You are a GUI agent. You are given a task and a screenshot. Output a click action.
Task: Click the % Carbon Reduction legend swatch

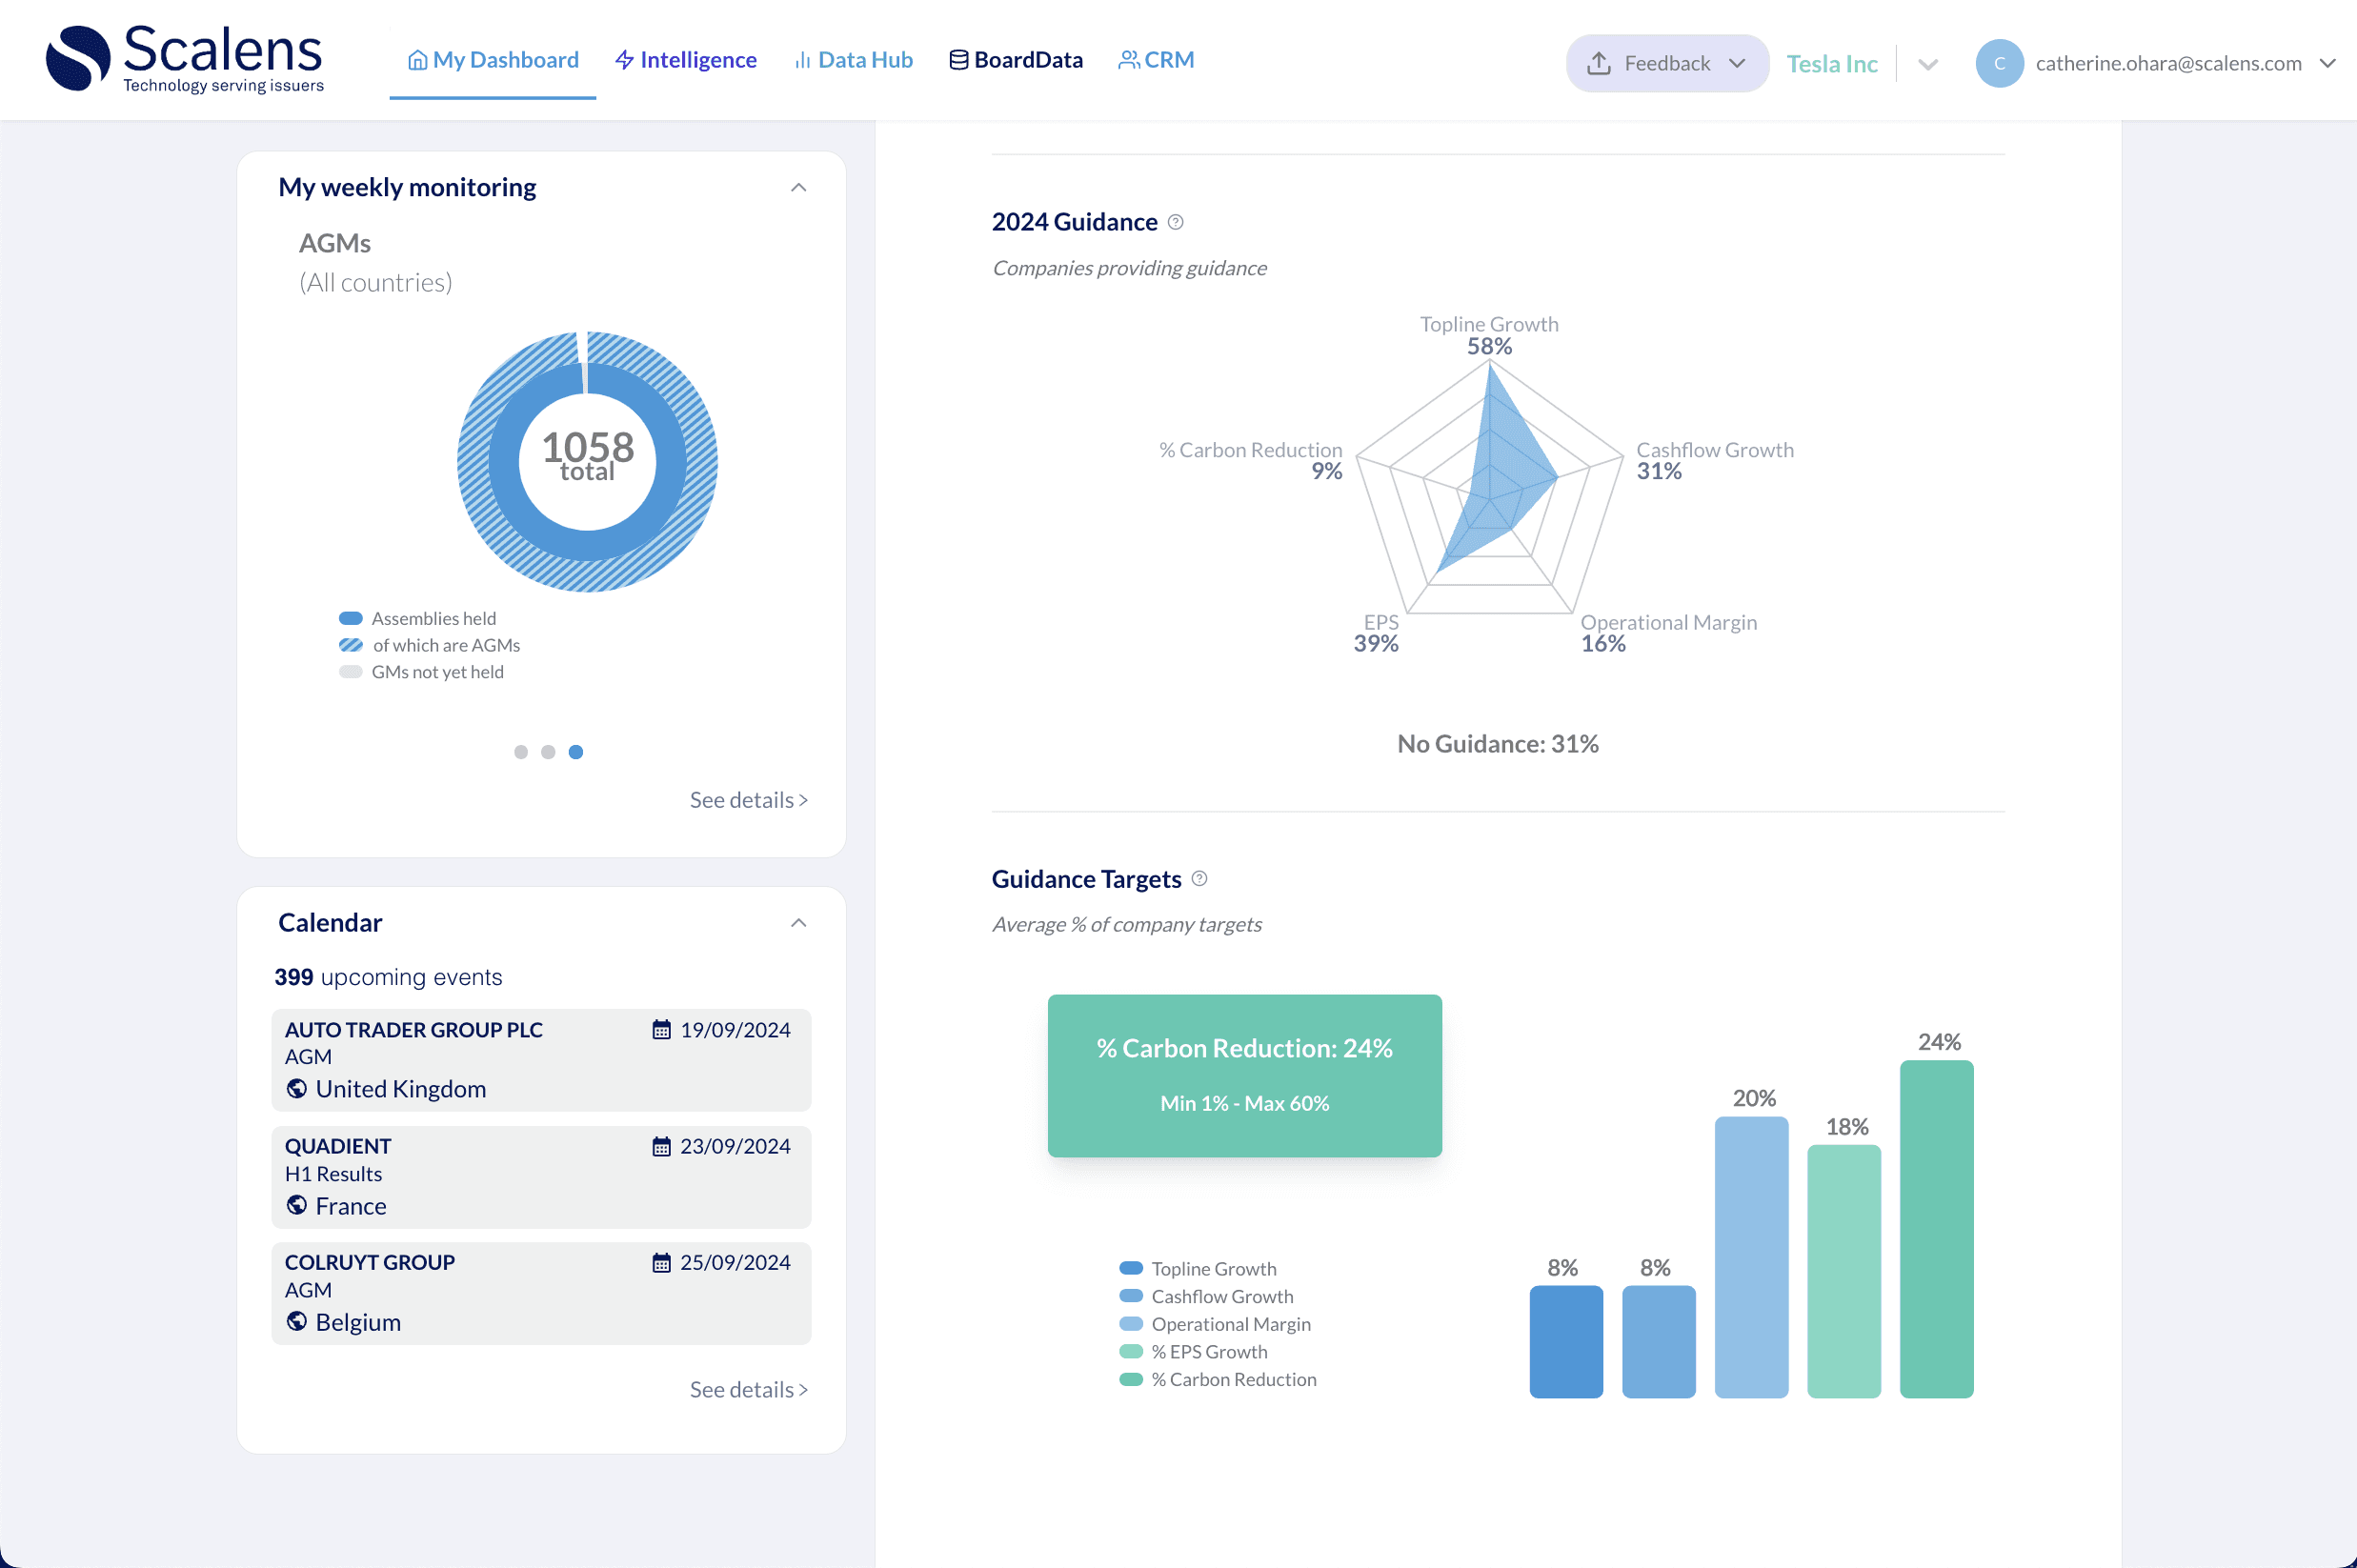pos(1131,1380)
